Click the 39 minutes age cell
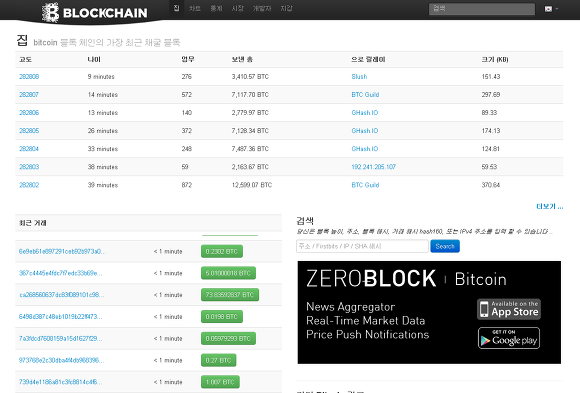The image size is (580, 393). tap(103, 185)
